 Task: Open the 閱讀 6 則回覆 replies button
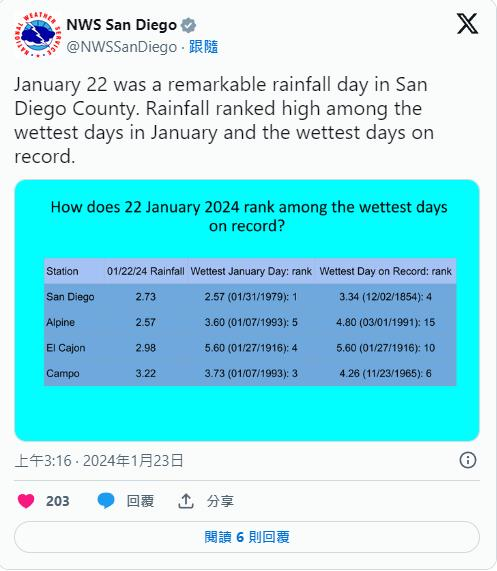click(x=247, y=537)
